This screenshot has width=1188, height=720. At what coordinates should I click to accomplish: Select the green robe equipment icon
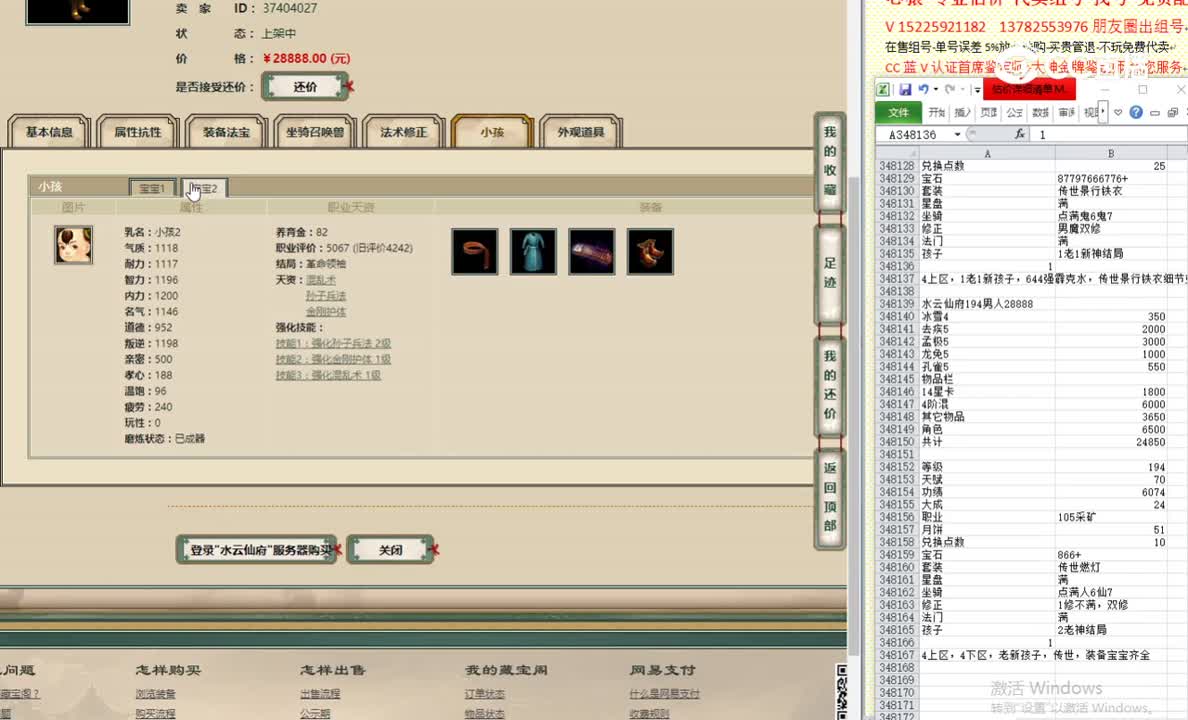(x=533, y=251)
